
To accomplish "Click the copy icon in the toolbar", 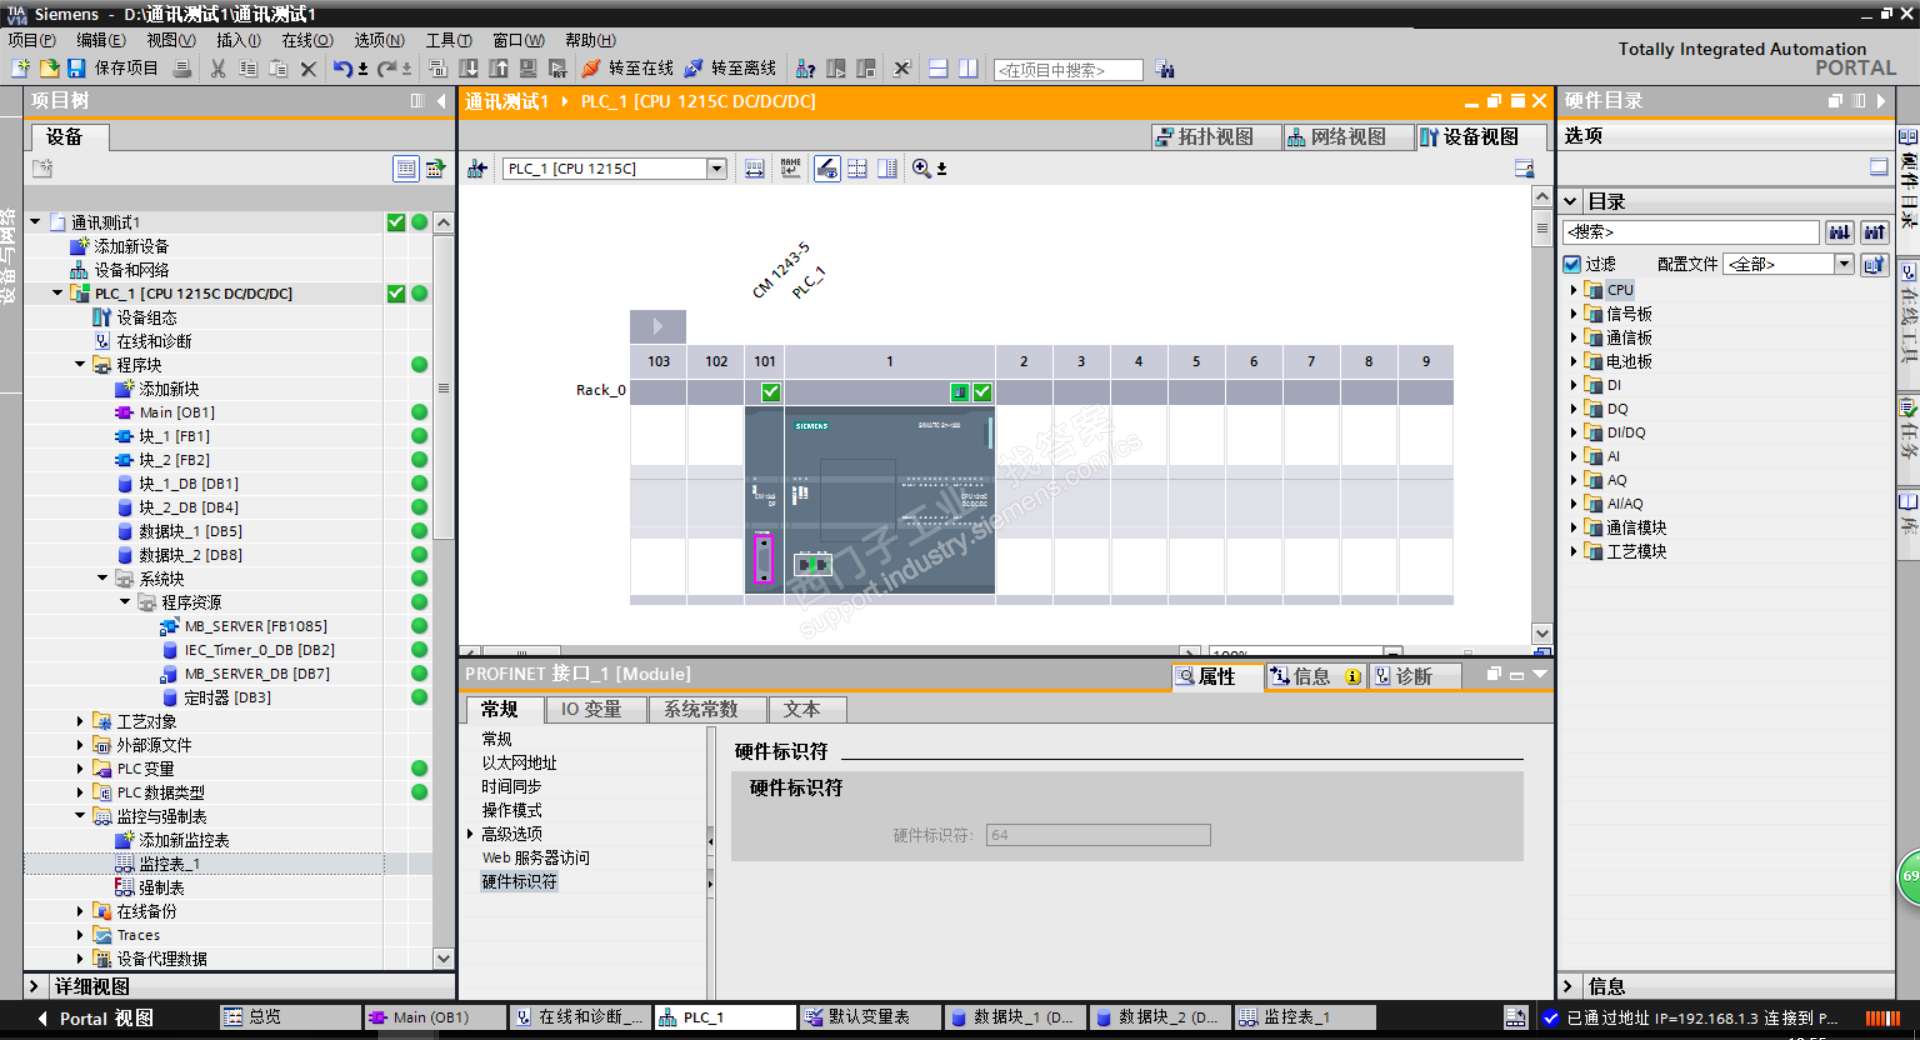I will pos(248,68).
